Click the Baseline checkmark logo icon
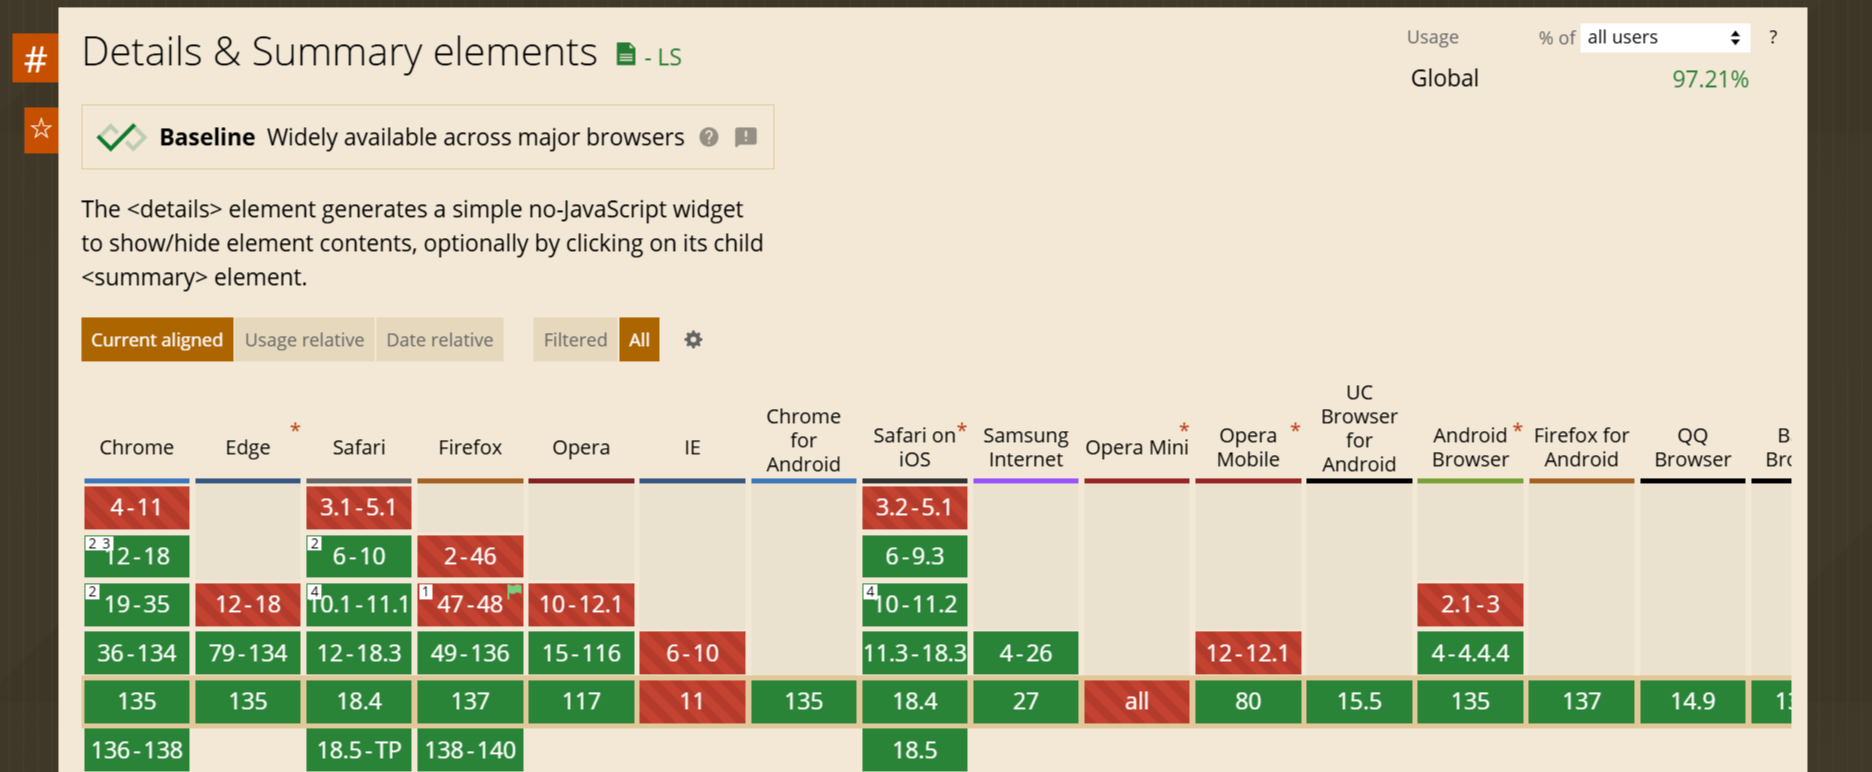 pos(121,137)
